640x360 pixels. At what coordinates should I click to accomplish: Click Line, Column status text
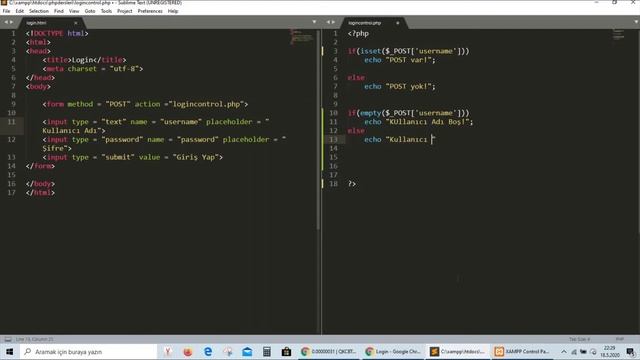[x=35, y=339]
